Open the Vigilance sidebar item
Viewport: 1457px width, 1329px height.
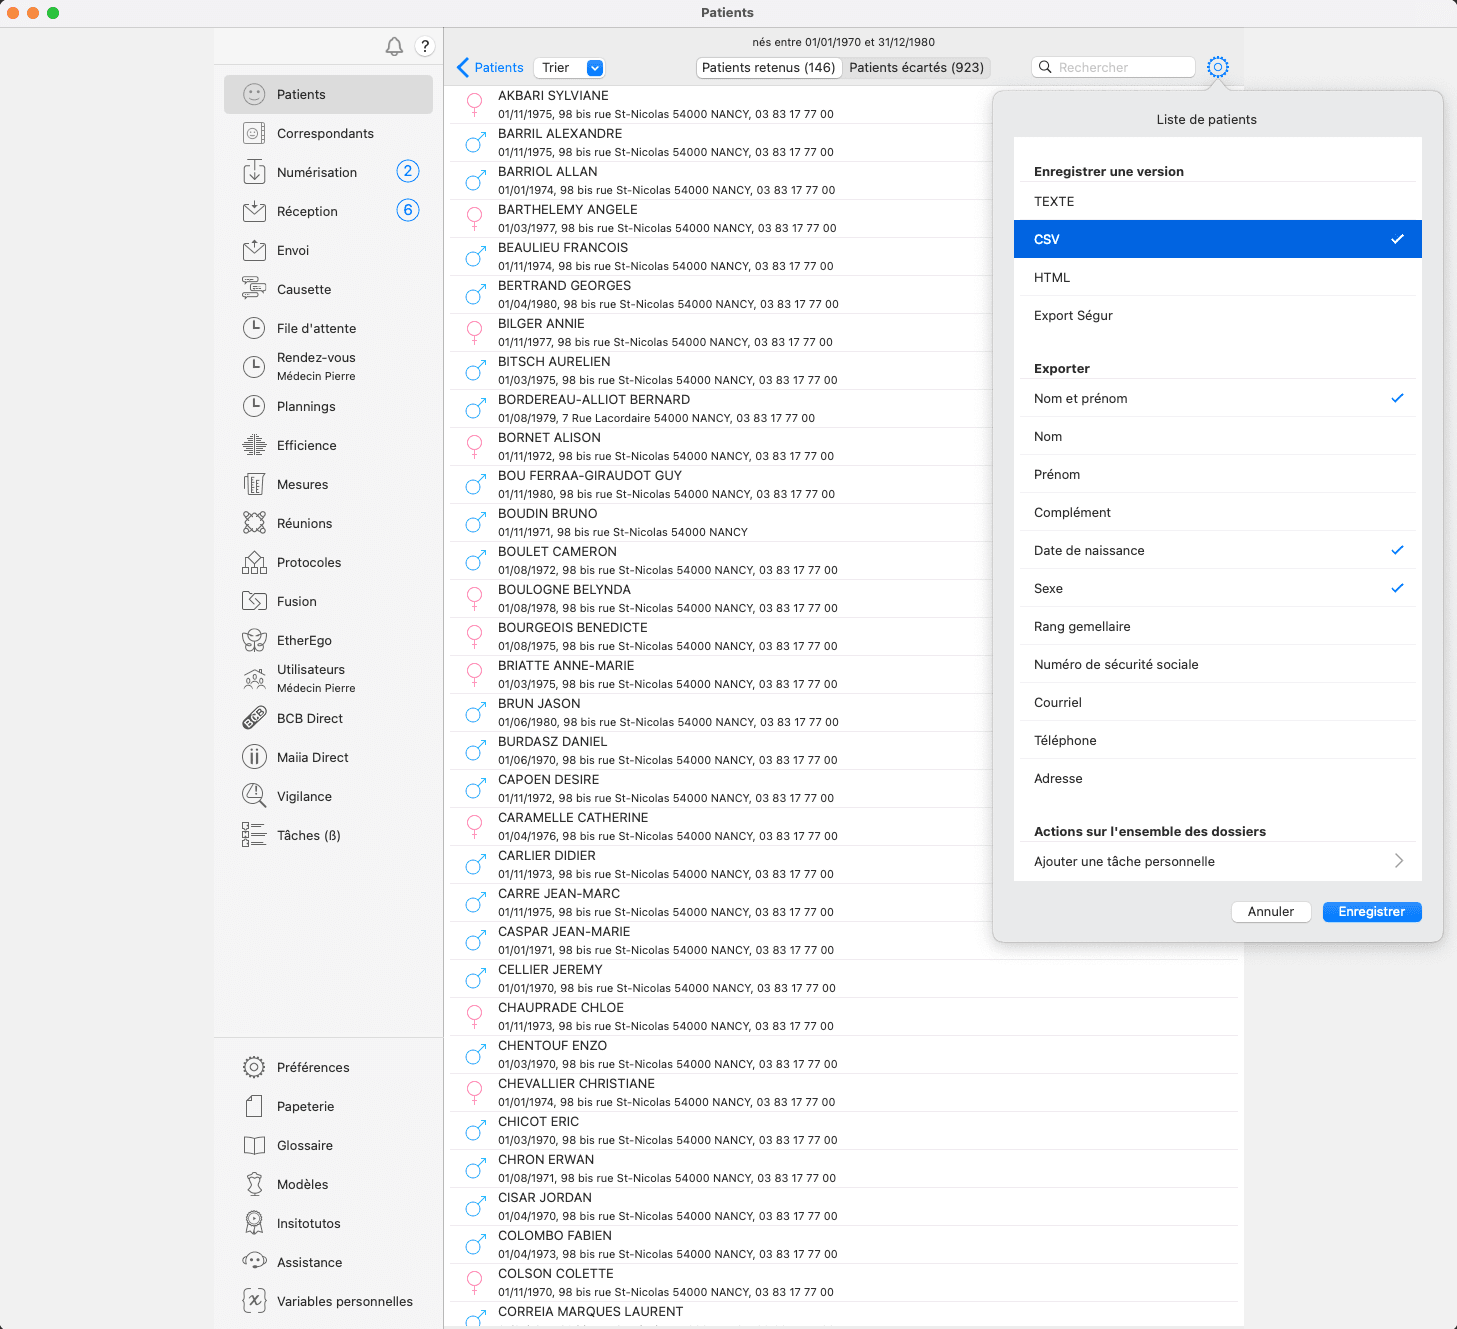(x=304, y=796)
